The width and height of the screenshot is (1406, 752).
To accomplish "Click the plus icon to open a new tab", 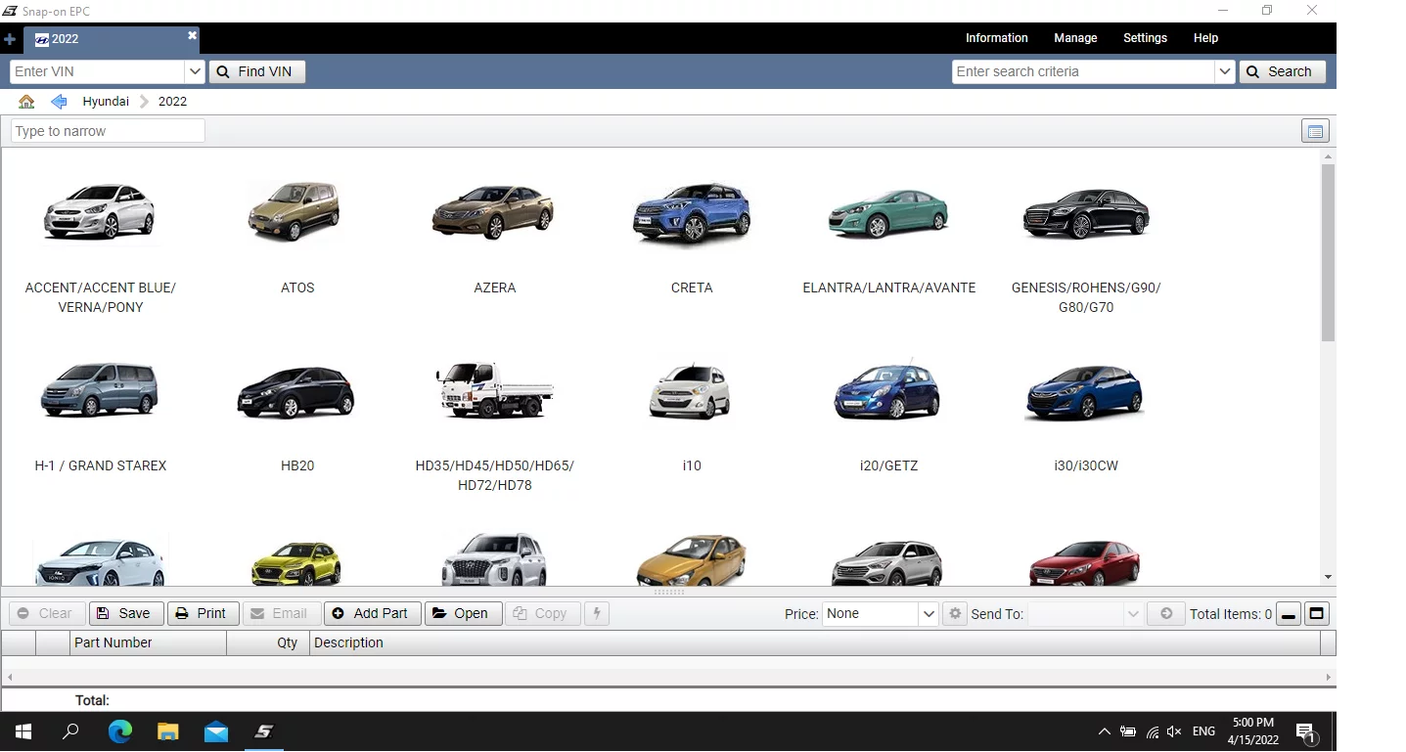I will pos(10,39).
